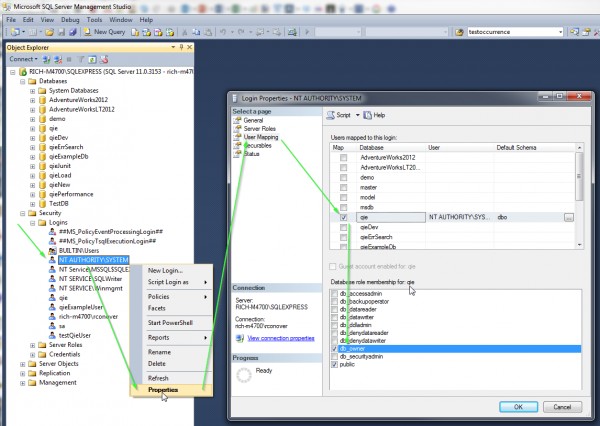Screen dimensions: 600x426
Task: Select the sa login in tree
Action: [62, 326]
